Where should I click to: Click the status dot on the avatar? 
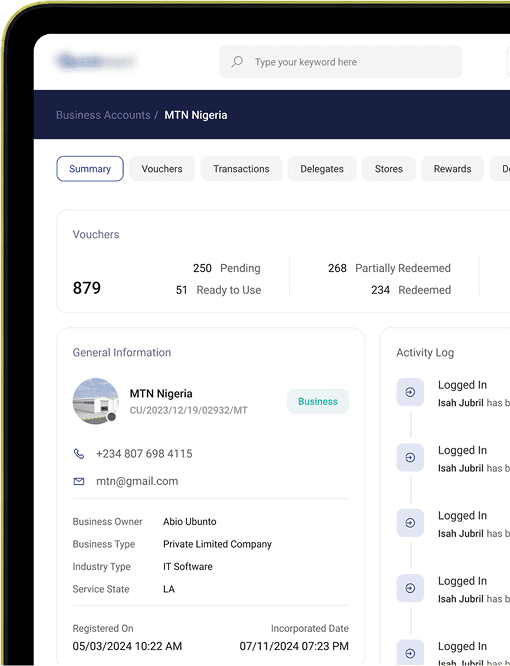tap(112, 417)
